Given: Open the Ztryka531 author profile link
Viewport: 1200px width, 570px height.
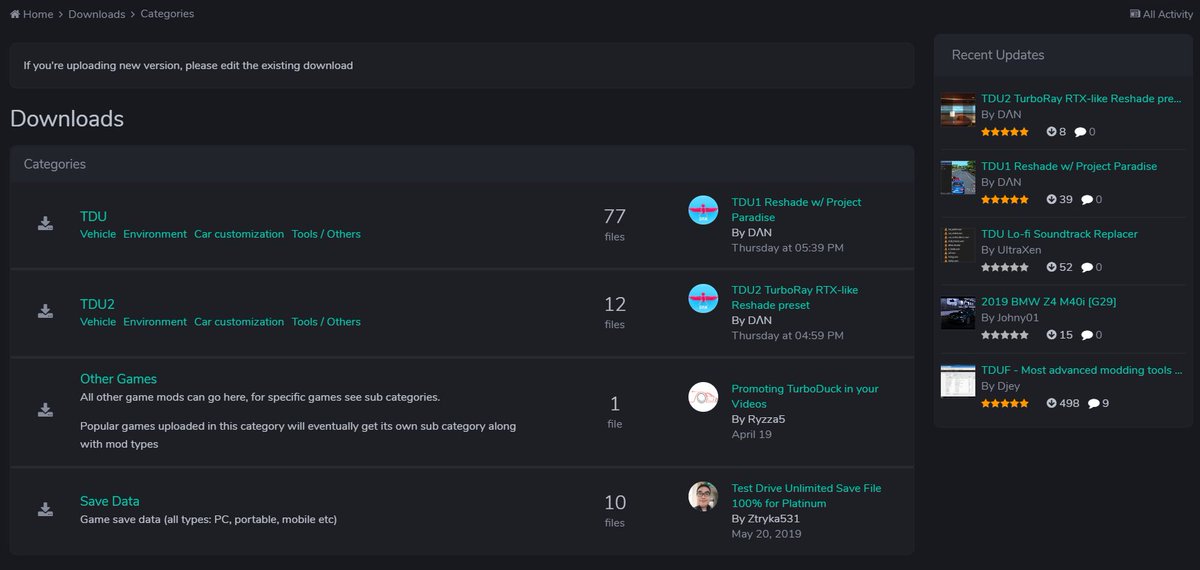Looking at the screenshot, I should (x=772, y=519).
